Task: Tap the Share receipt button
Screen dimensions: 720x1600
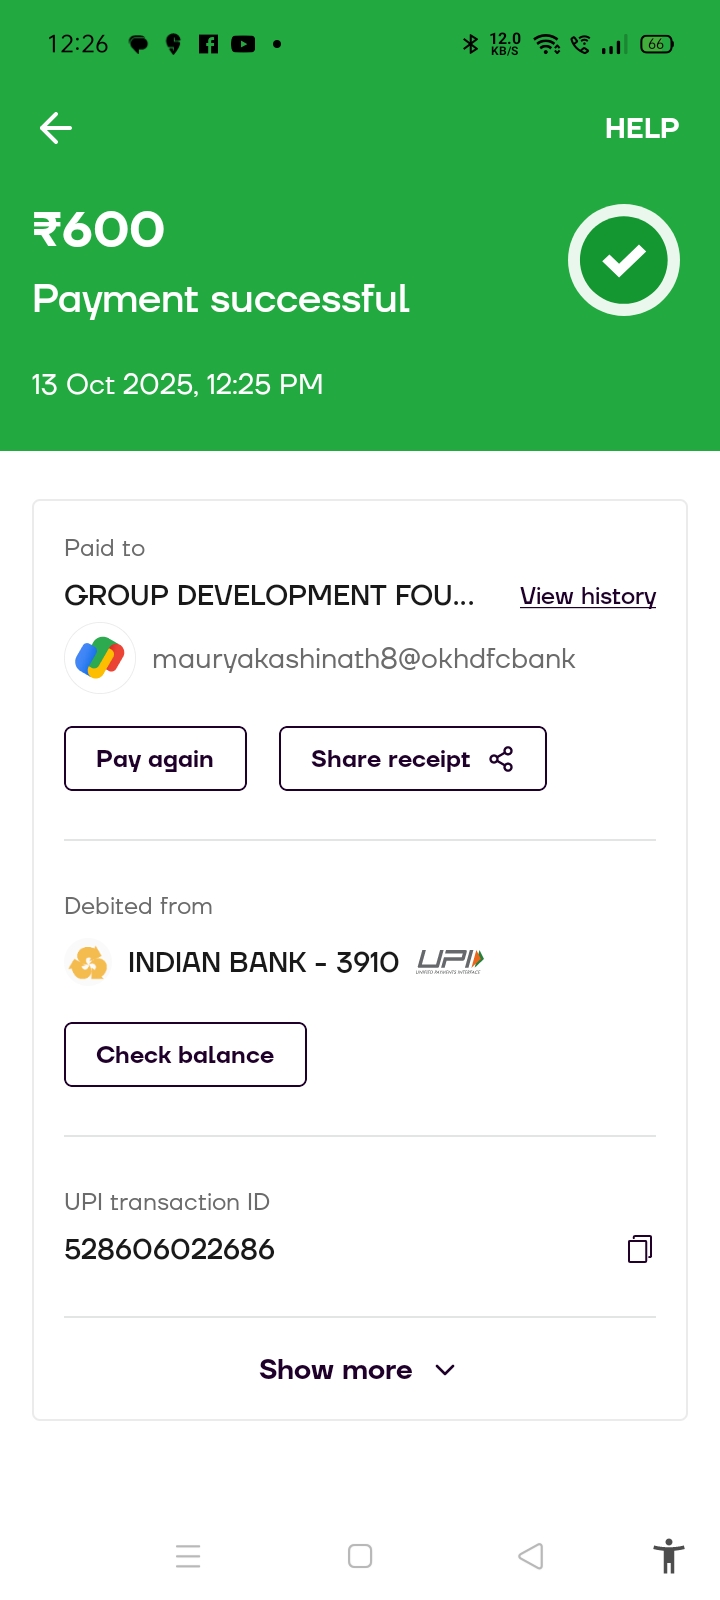Action: [x=412, y=759]
